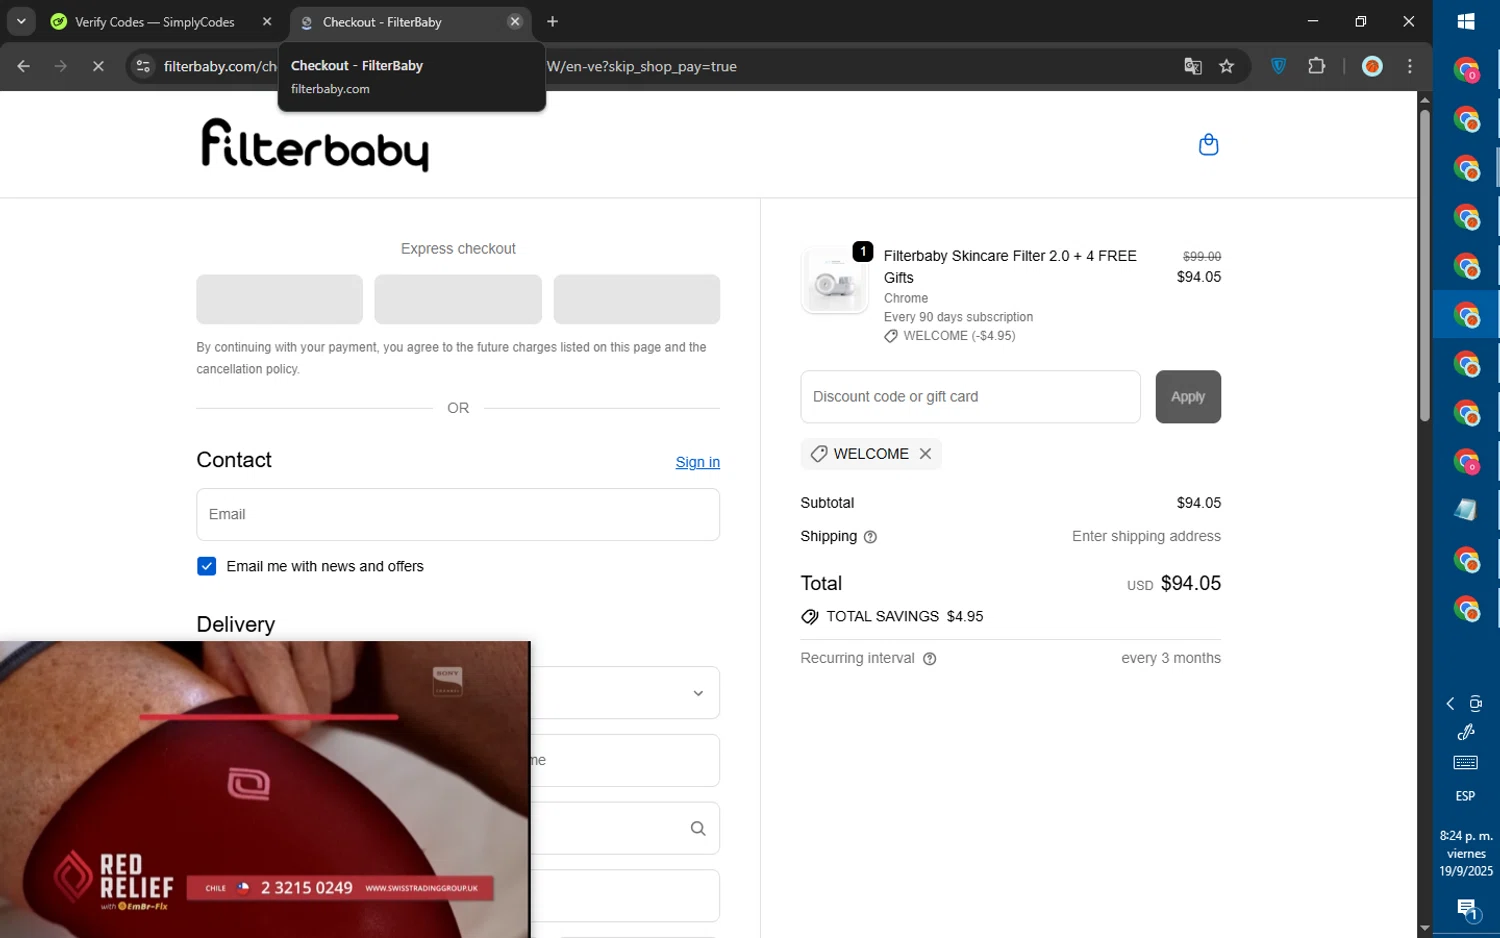This screenshot has width=1500, height=938.
Task: Click the Filterbaby logo
Action: (314, 145)
